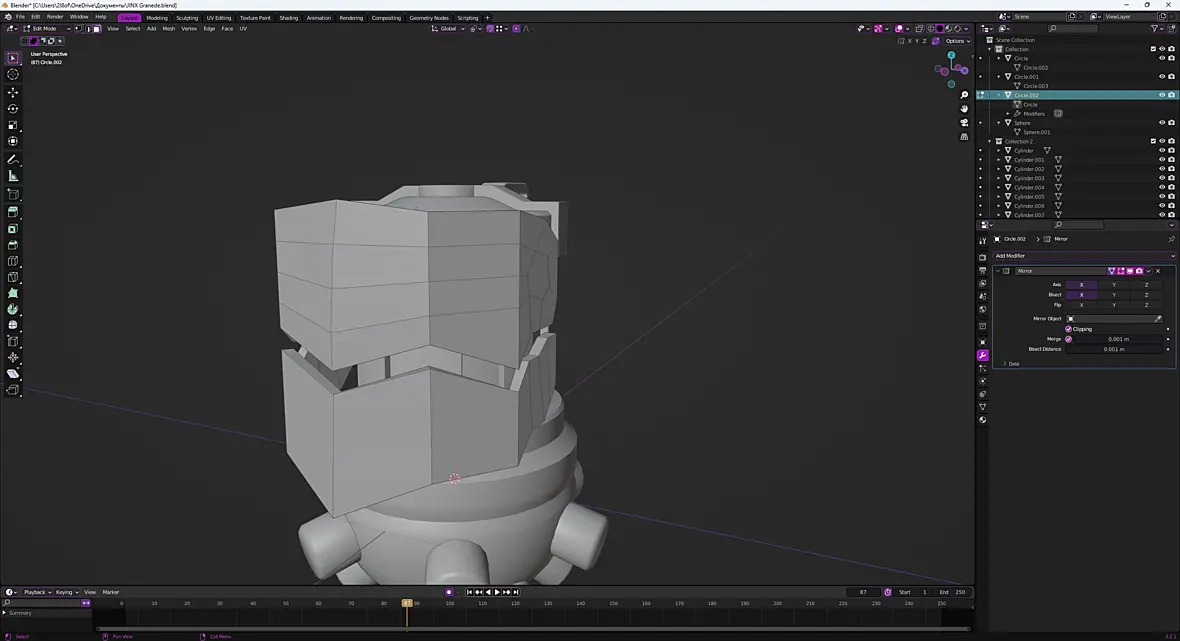Open the Modifier properties wrench tab
1180x641 pixels.
point(983,355)
